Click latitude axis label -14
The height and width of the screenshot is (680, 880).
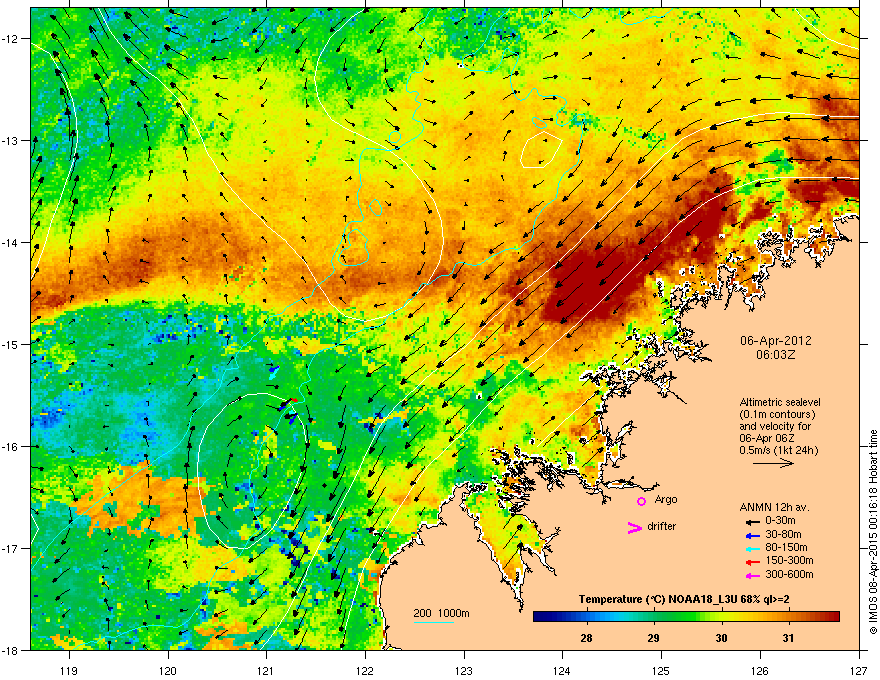pyautogui.click(x=10, y=242)
